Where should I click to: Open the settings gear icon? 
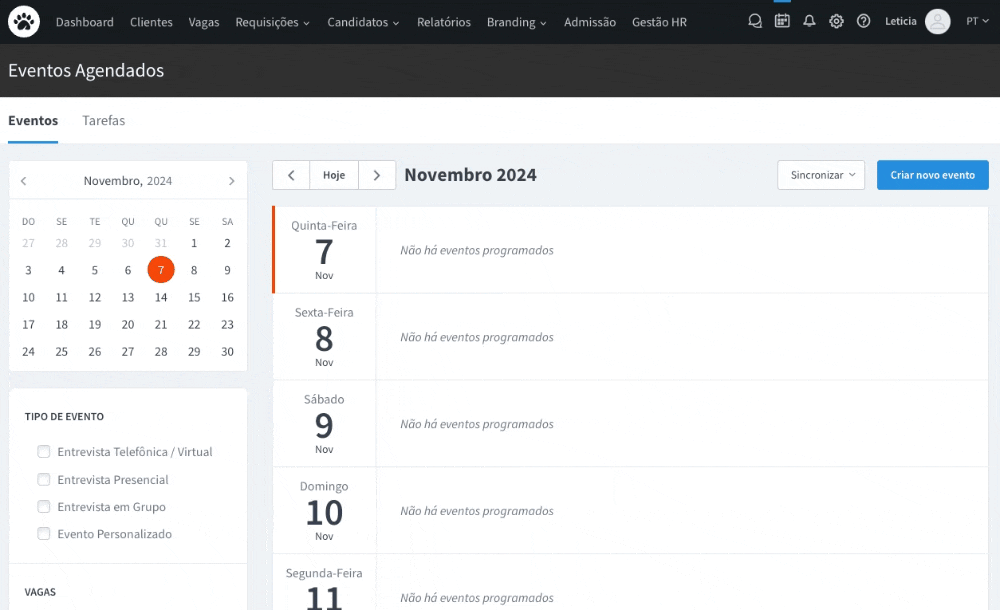click(836, 21)
